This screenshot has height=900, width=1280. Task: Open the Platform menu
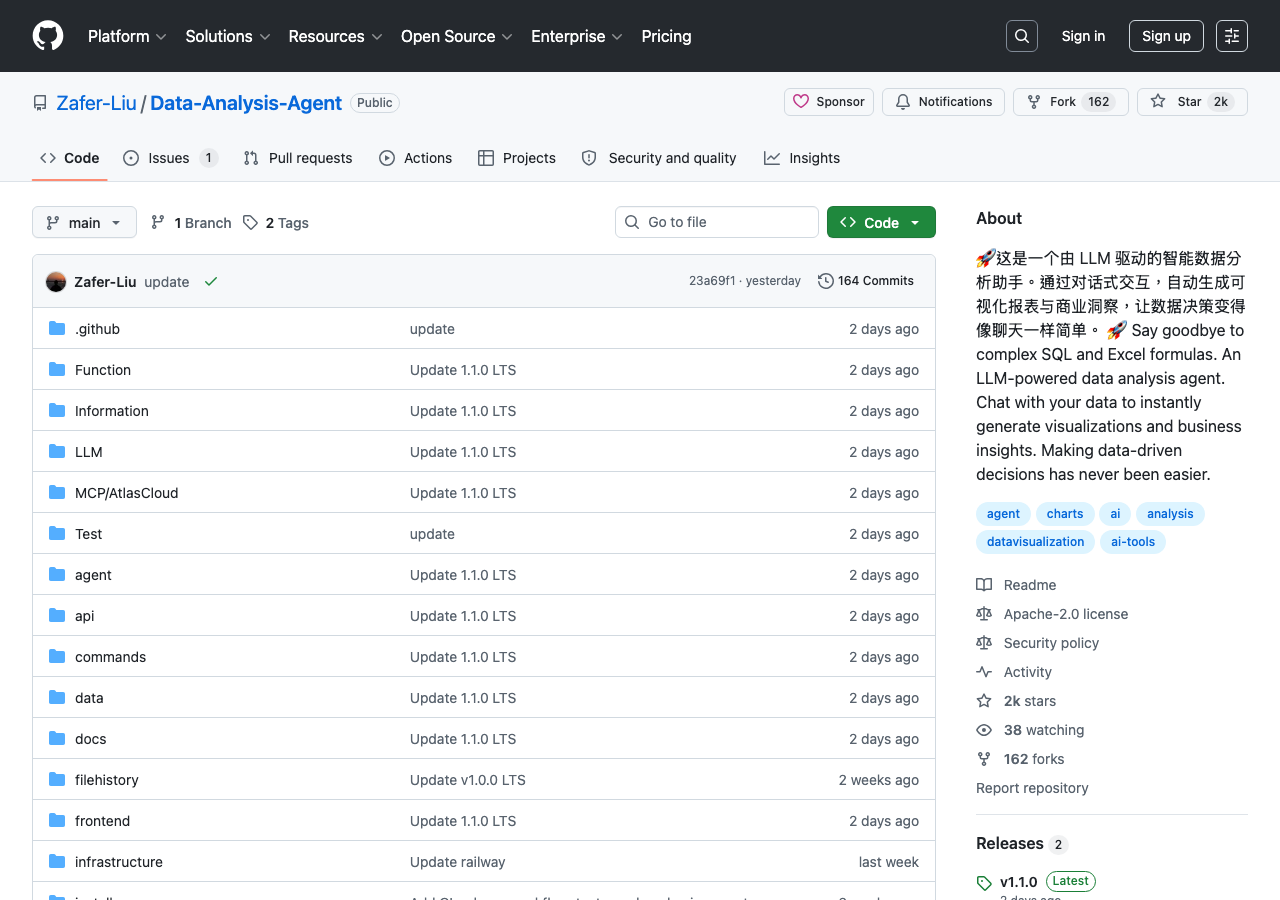point(127,36)
